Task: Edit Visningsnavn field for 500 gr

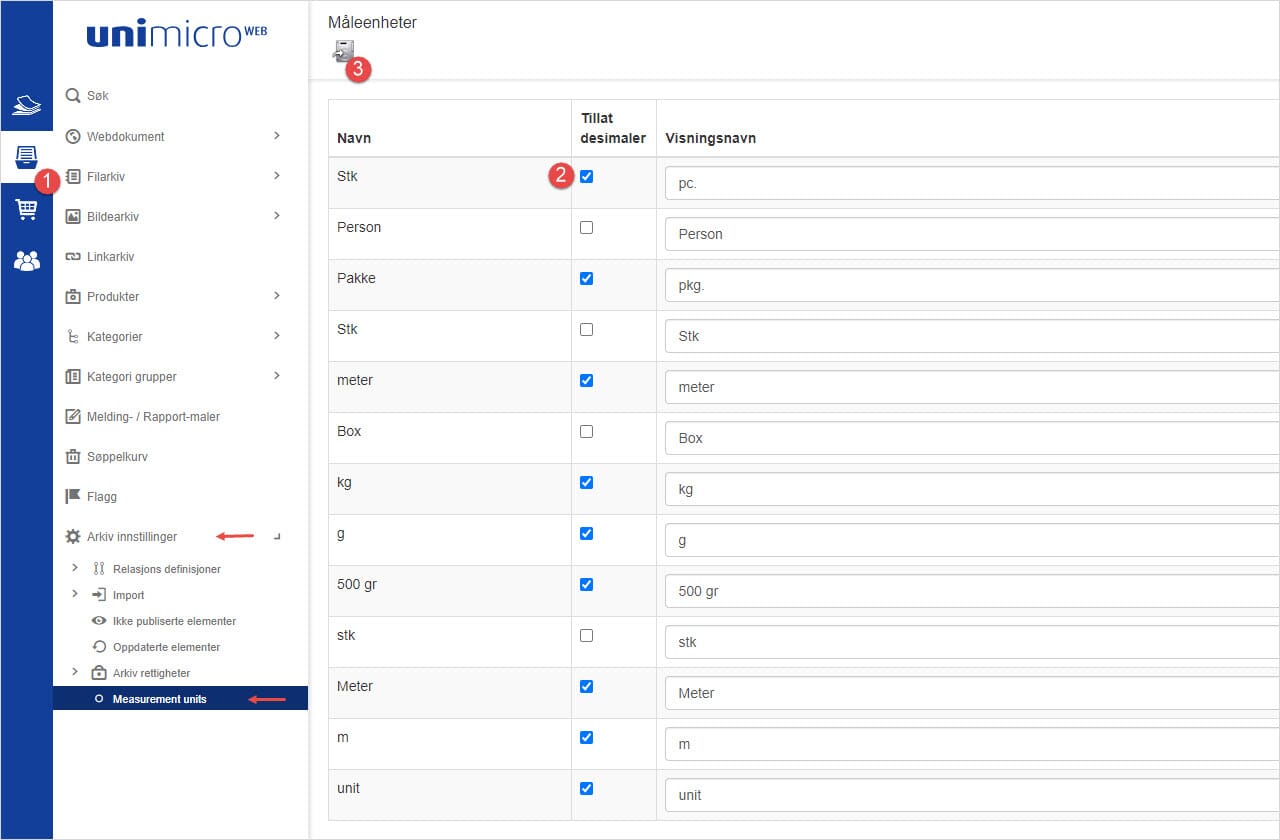Action: [x=972, y=591]
